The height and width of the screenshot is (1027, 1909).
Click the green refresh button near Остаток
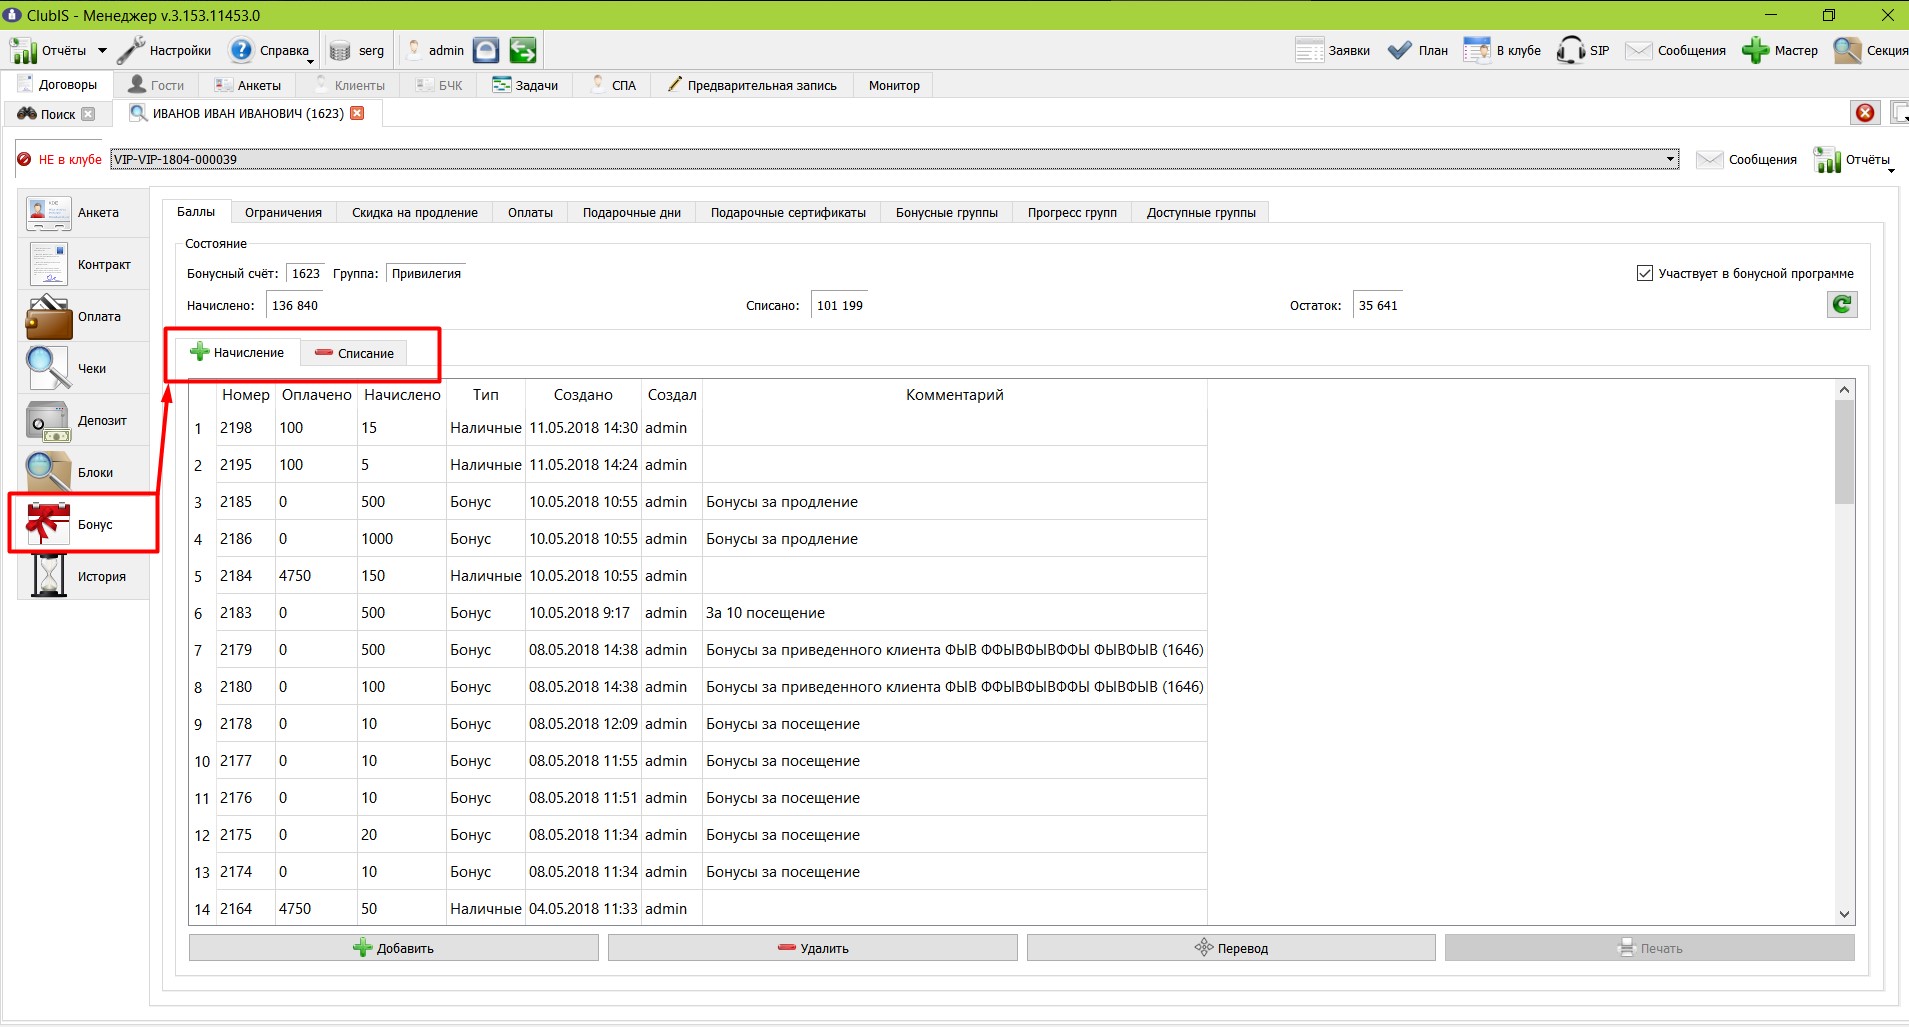click(x=1842, y=305)
